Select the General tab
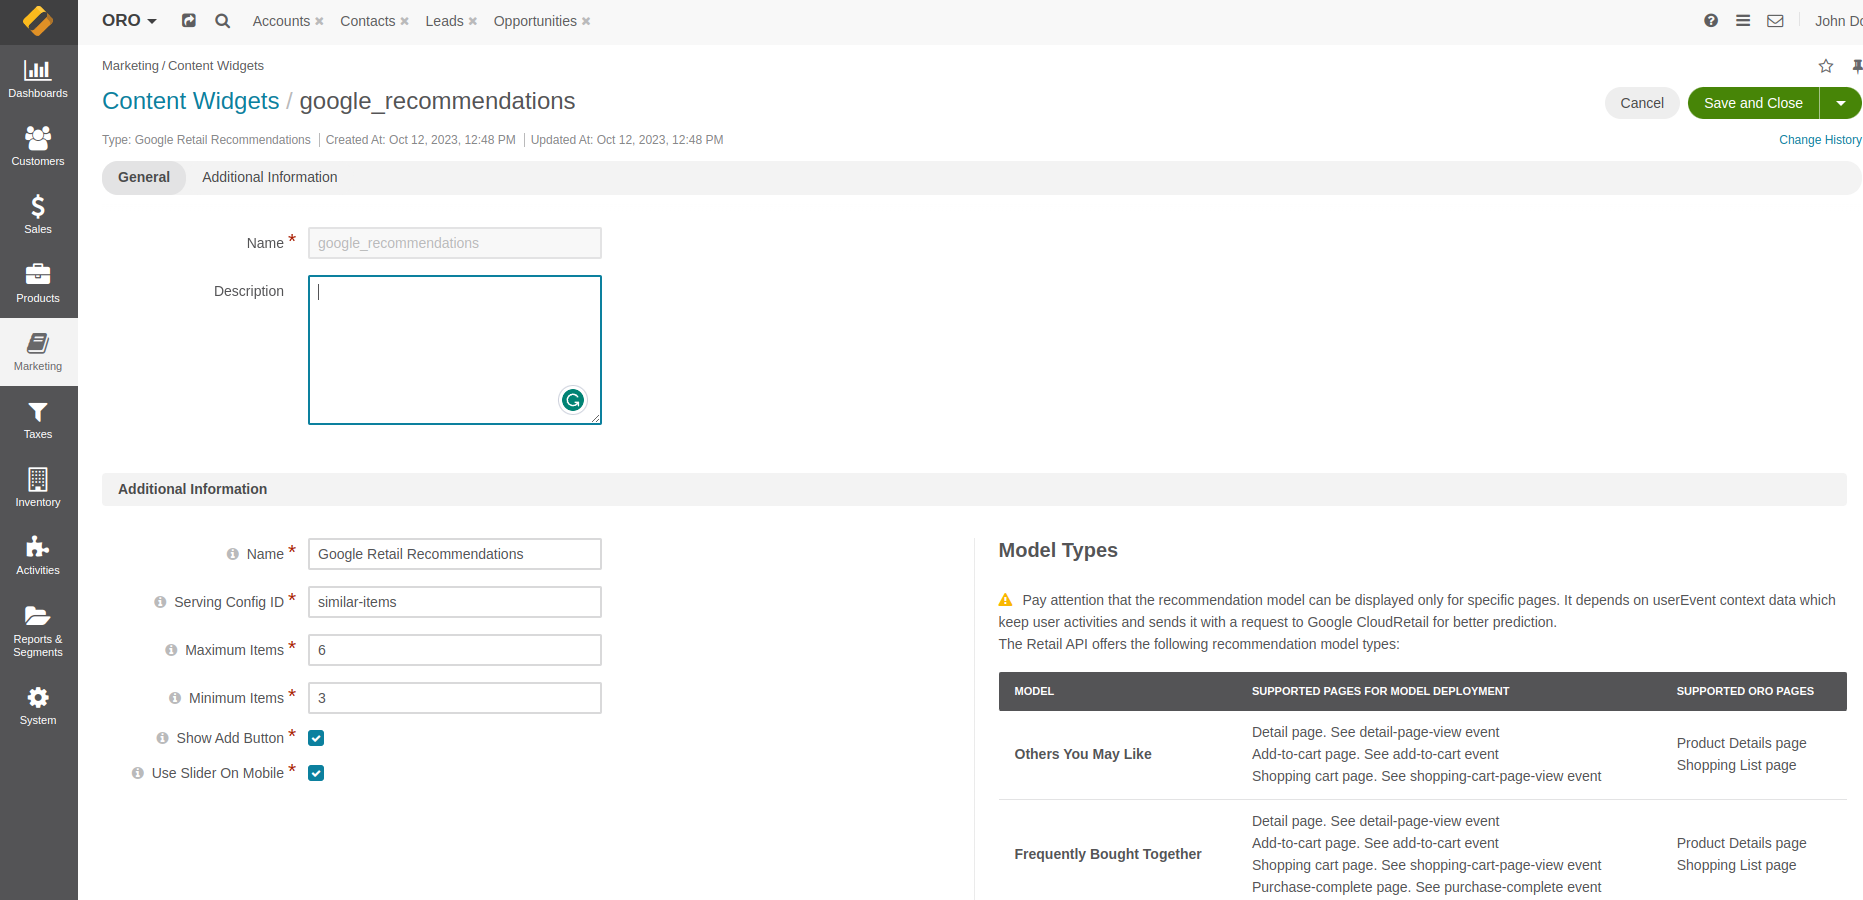Viewport: 1863px width, 900px height. coord(144,177)
